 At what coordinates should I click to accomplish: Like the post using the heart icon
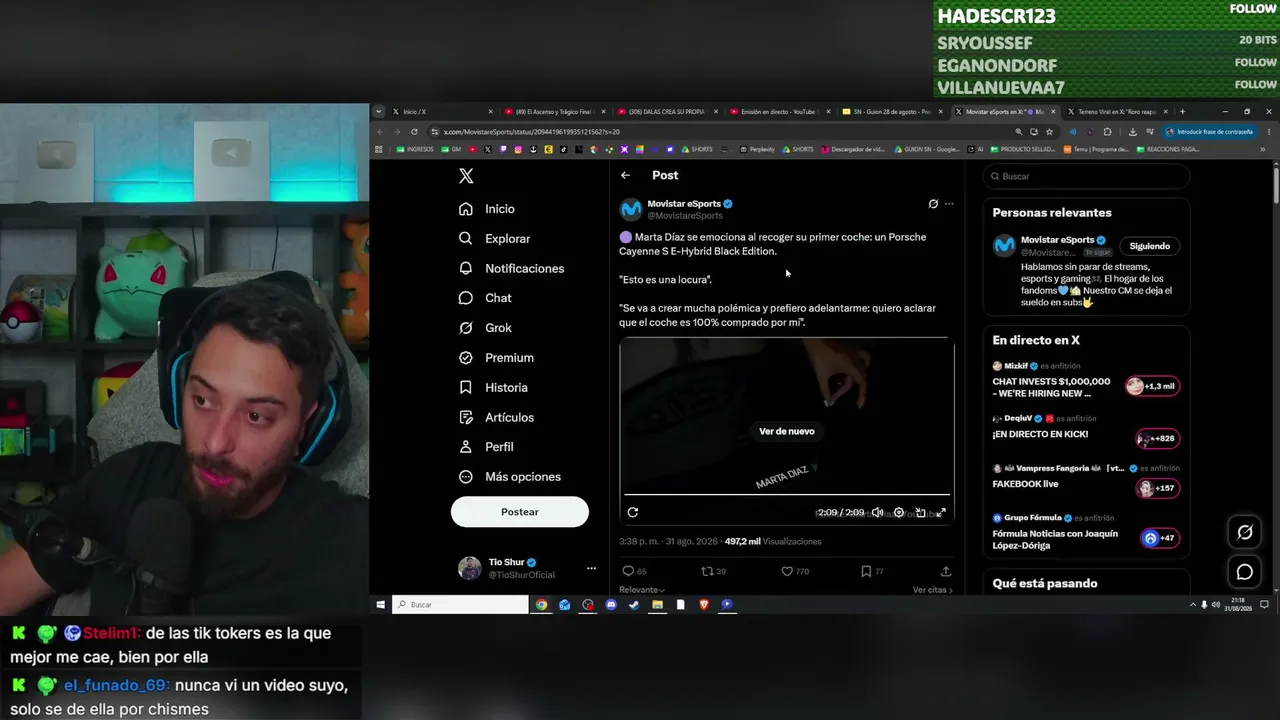tap(787, 572)
